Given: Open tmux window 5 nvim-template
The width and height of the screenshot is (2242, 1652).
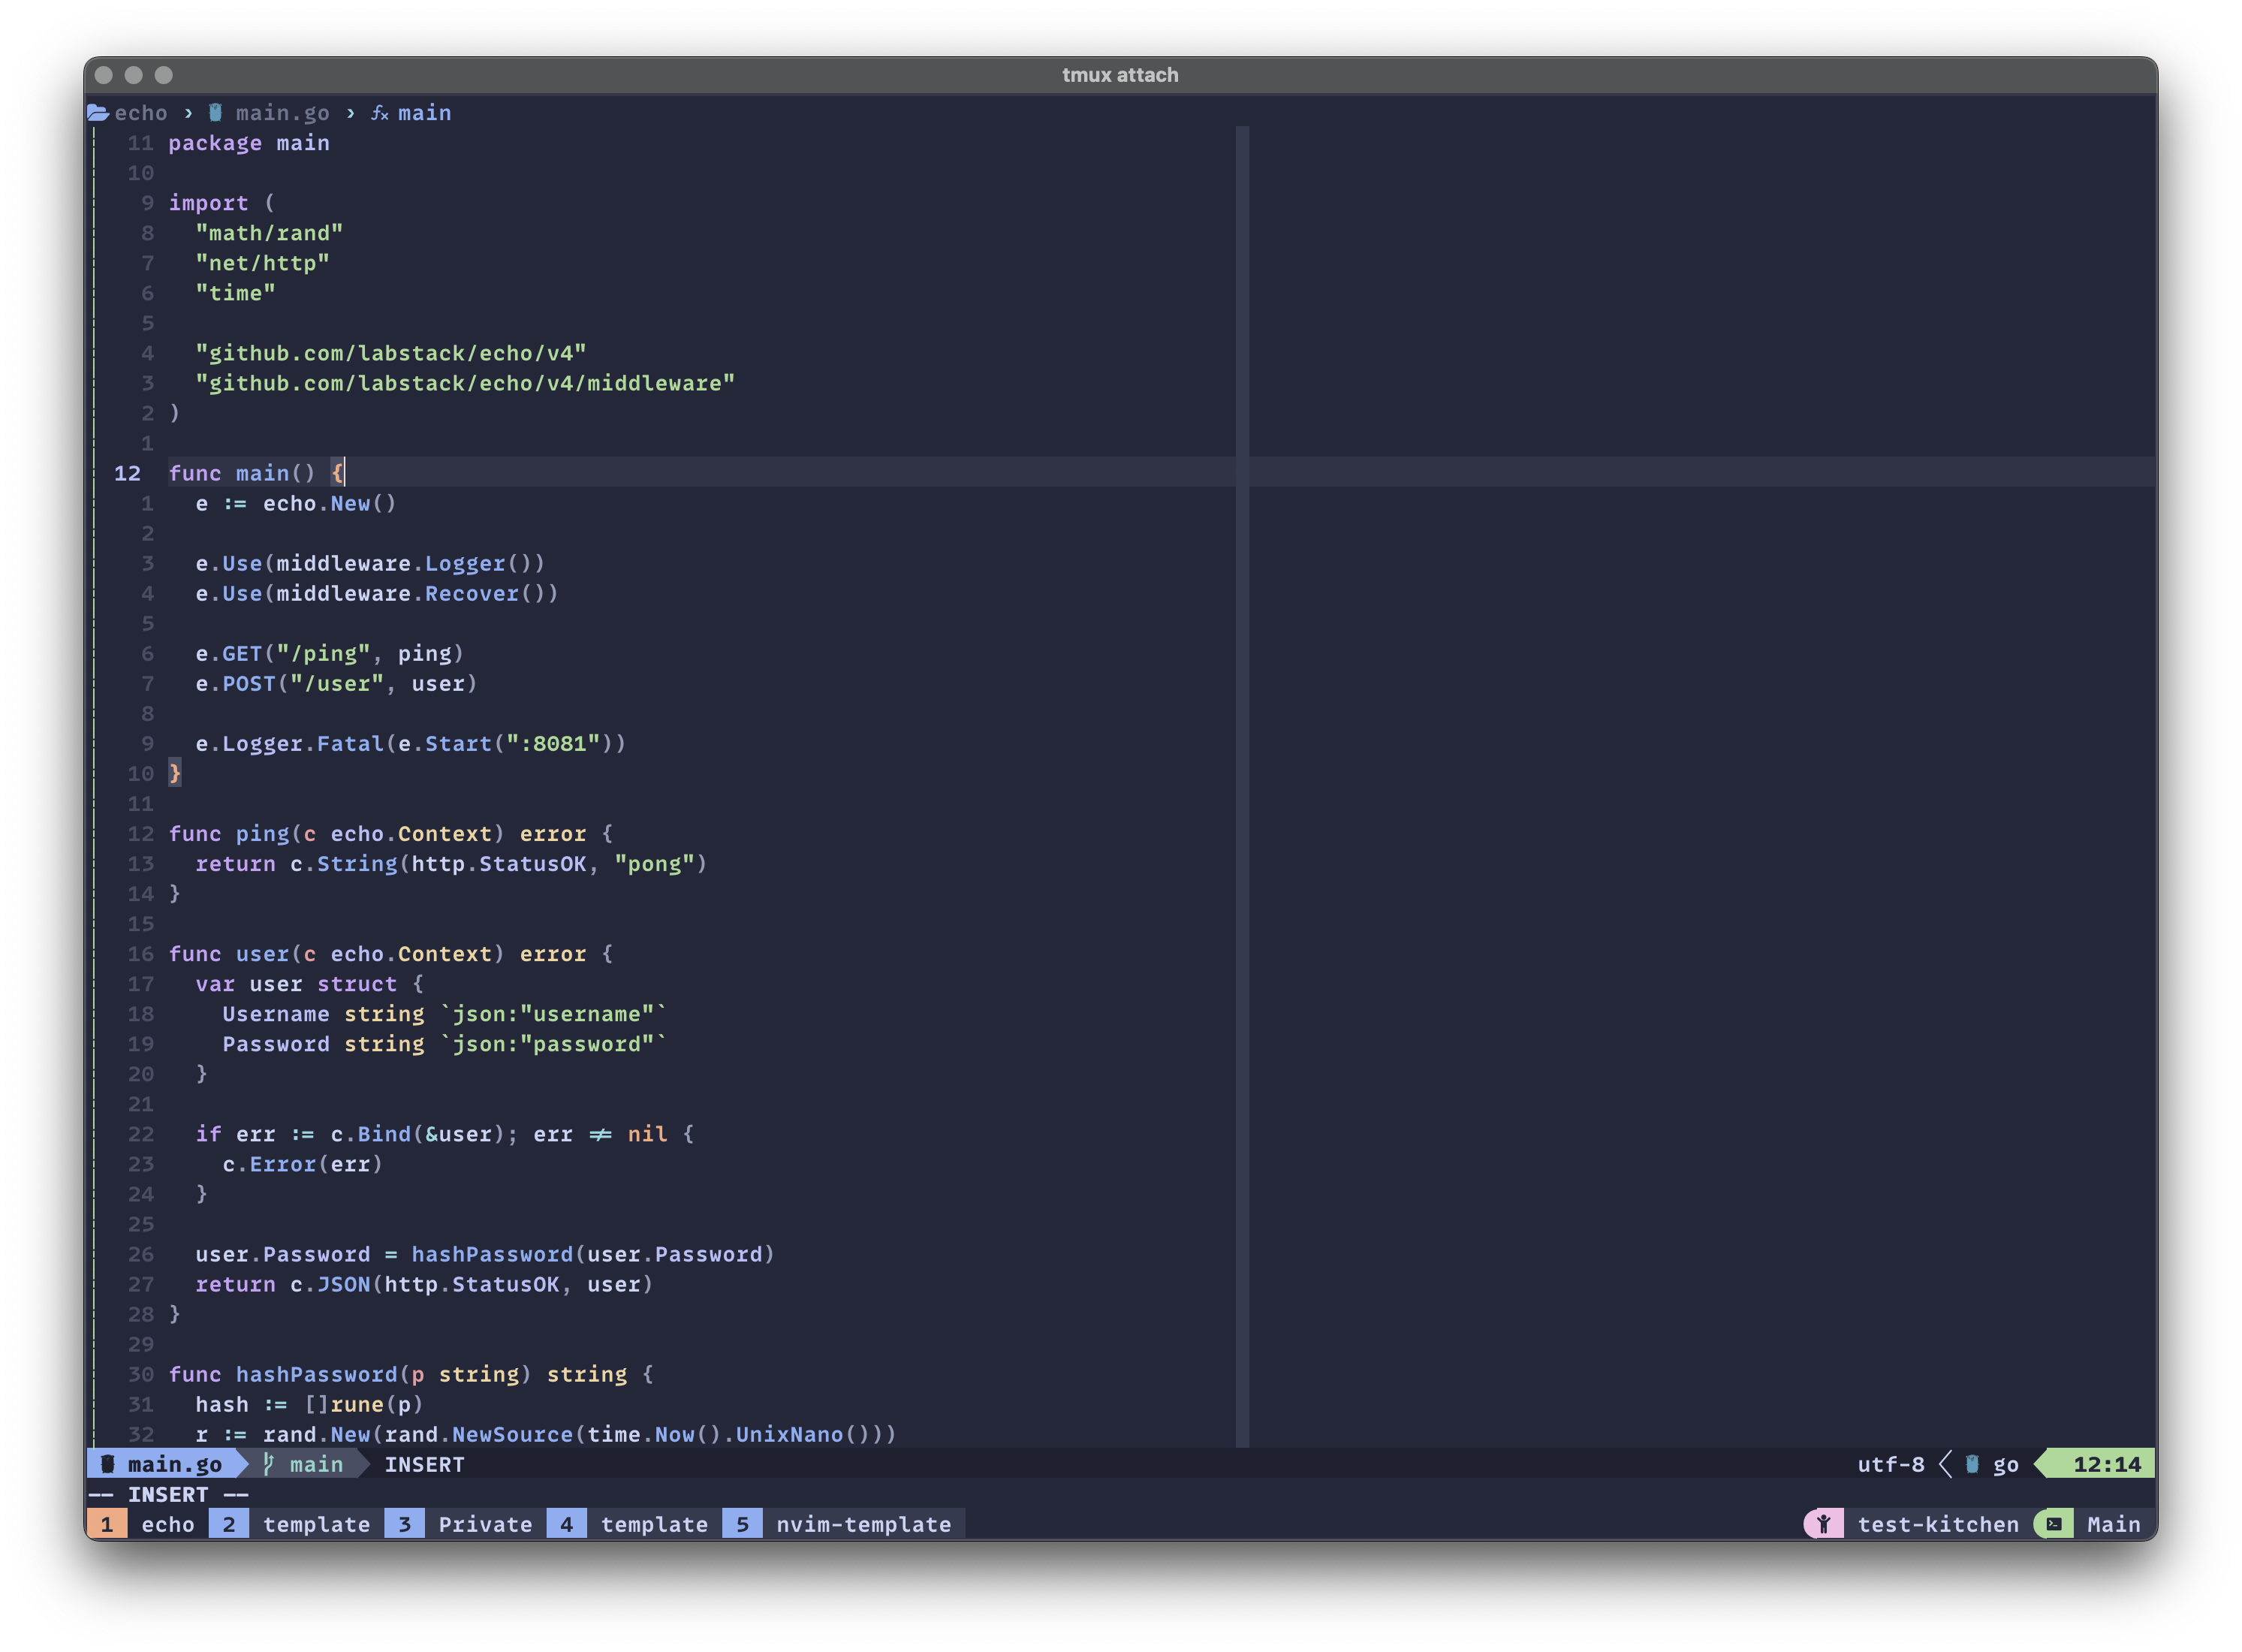Looking at the screenshot, I should click(863, 1524).
